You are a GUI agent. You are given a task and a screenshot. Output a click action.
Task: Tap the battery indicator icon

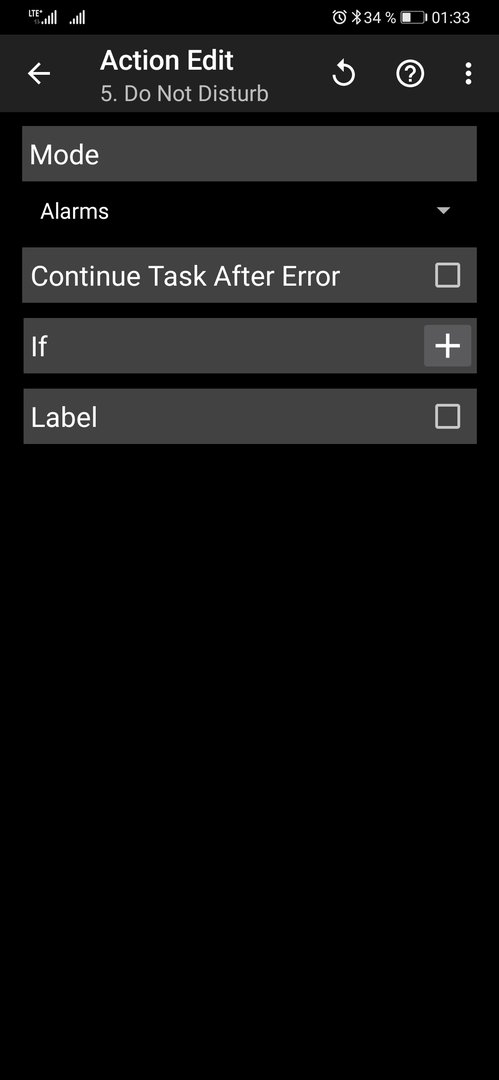click(414, 17)
